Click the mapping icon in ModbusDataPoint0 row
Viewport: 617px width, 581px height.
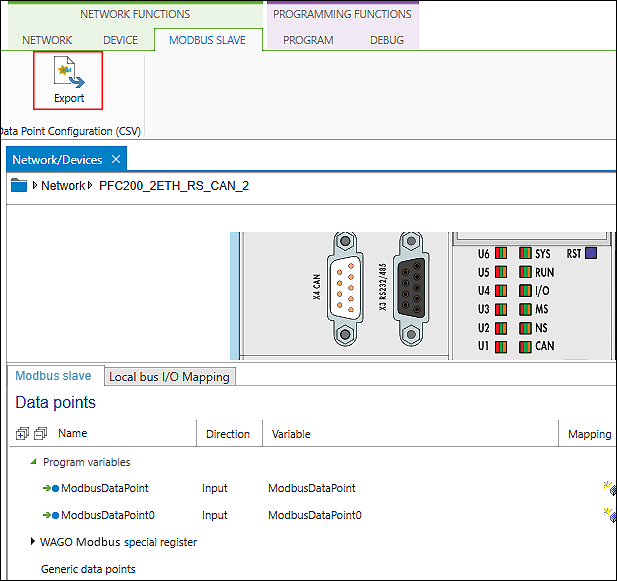click(x=609, y=515)
